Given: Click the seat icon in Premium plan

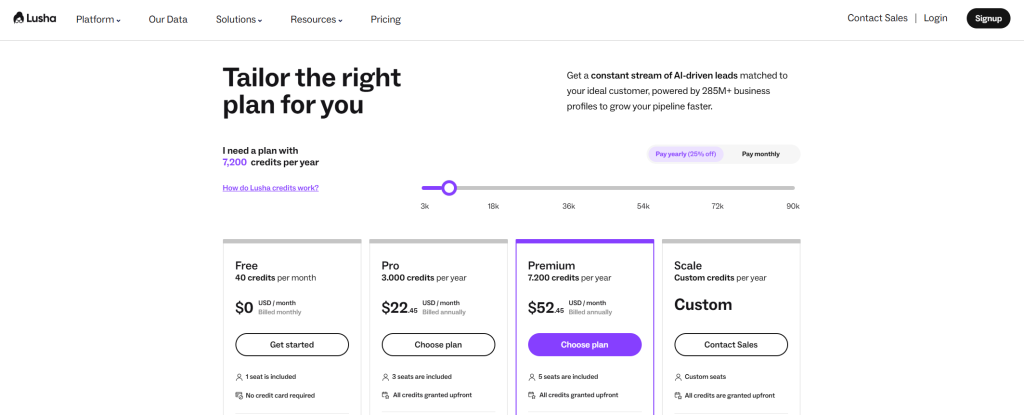Looking at the screenshot, I should (532, 377).
